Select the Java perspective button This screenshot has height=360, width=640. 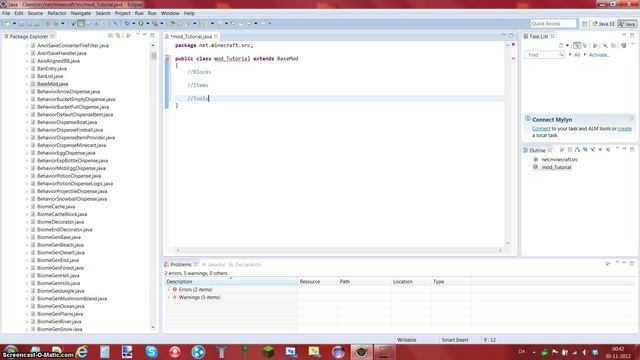[627, 24]
